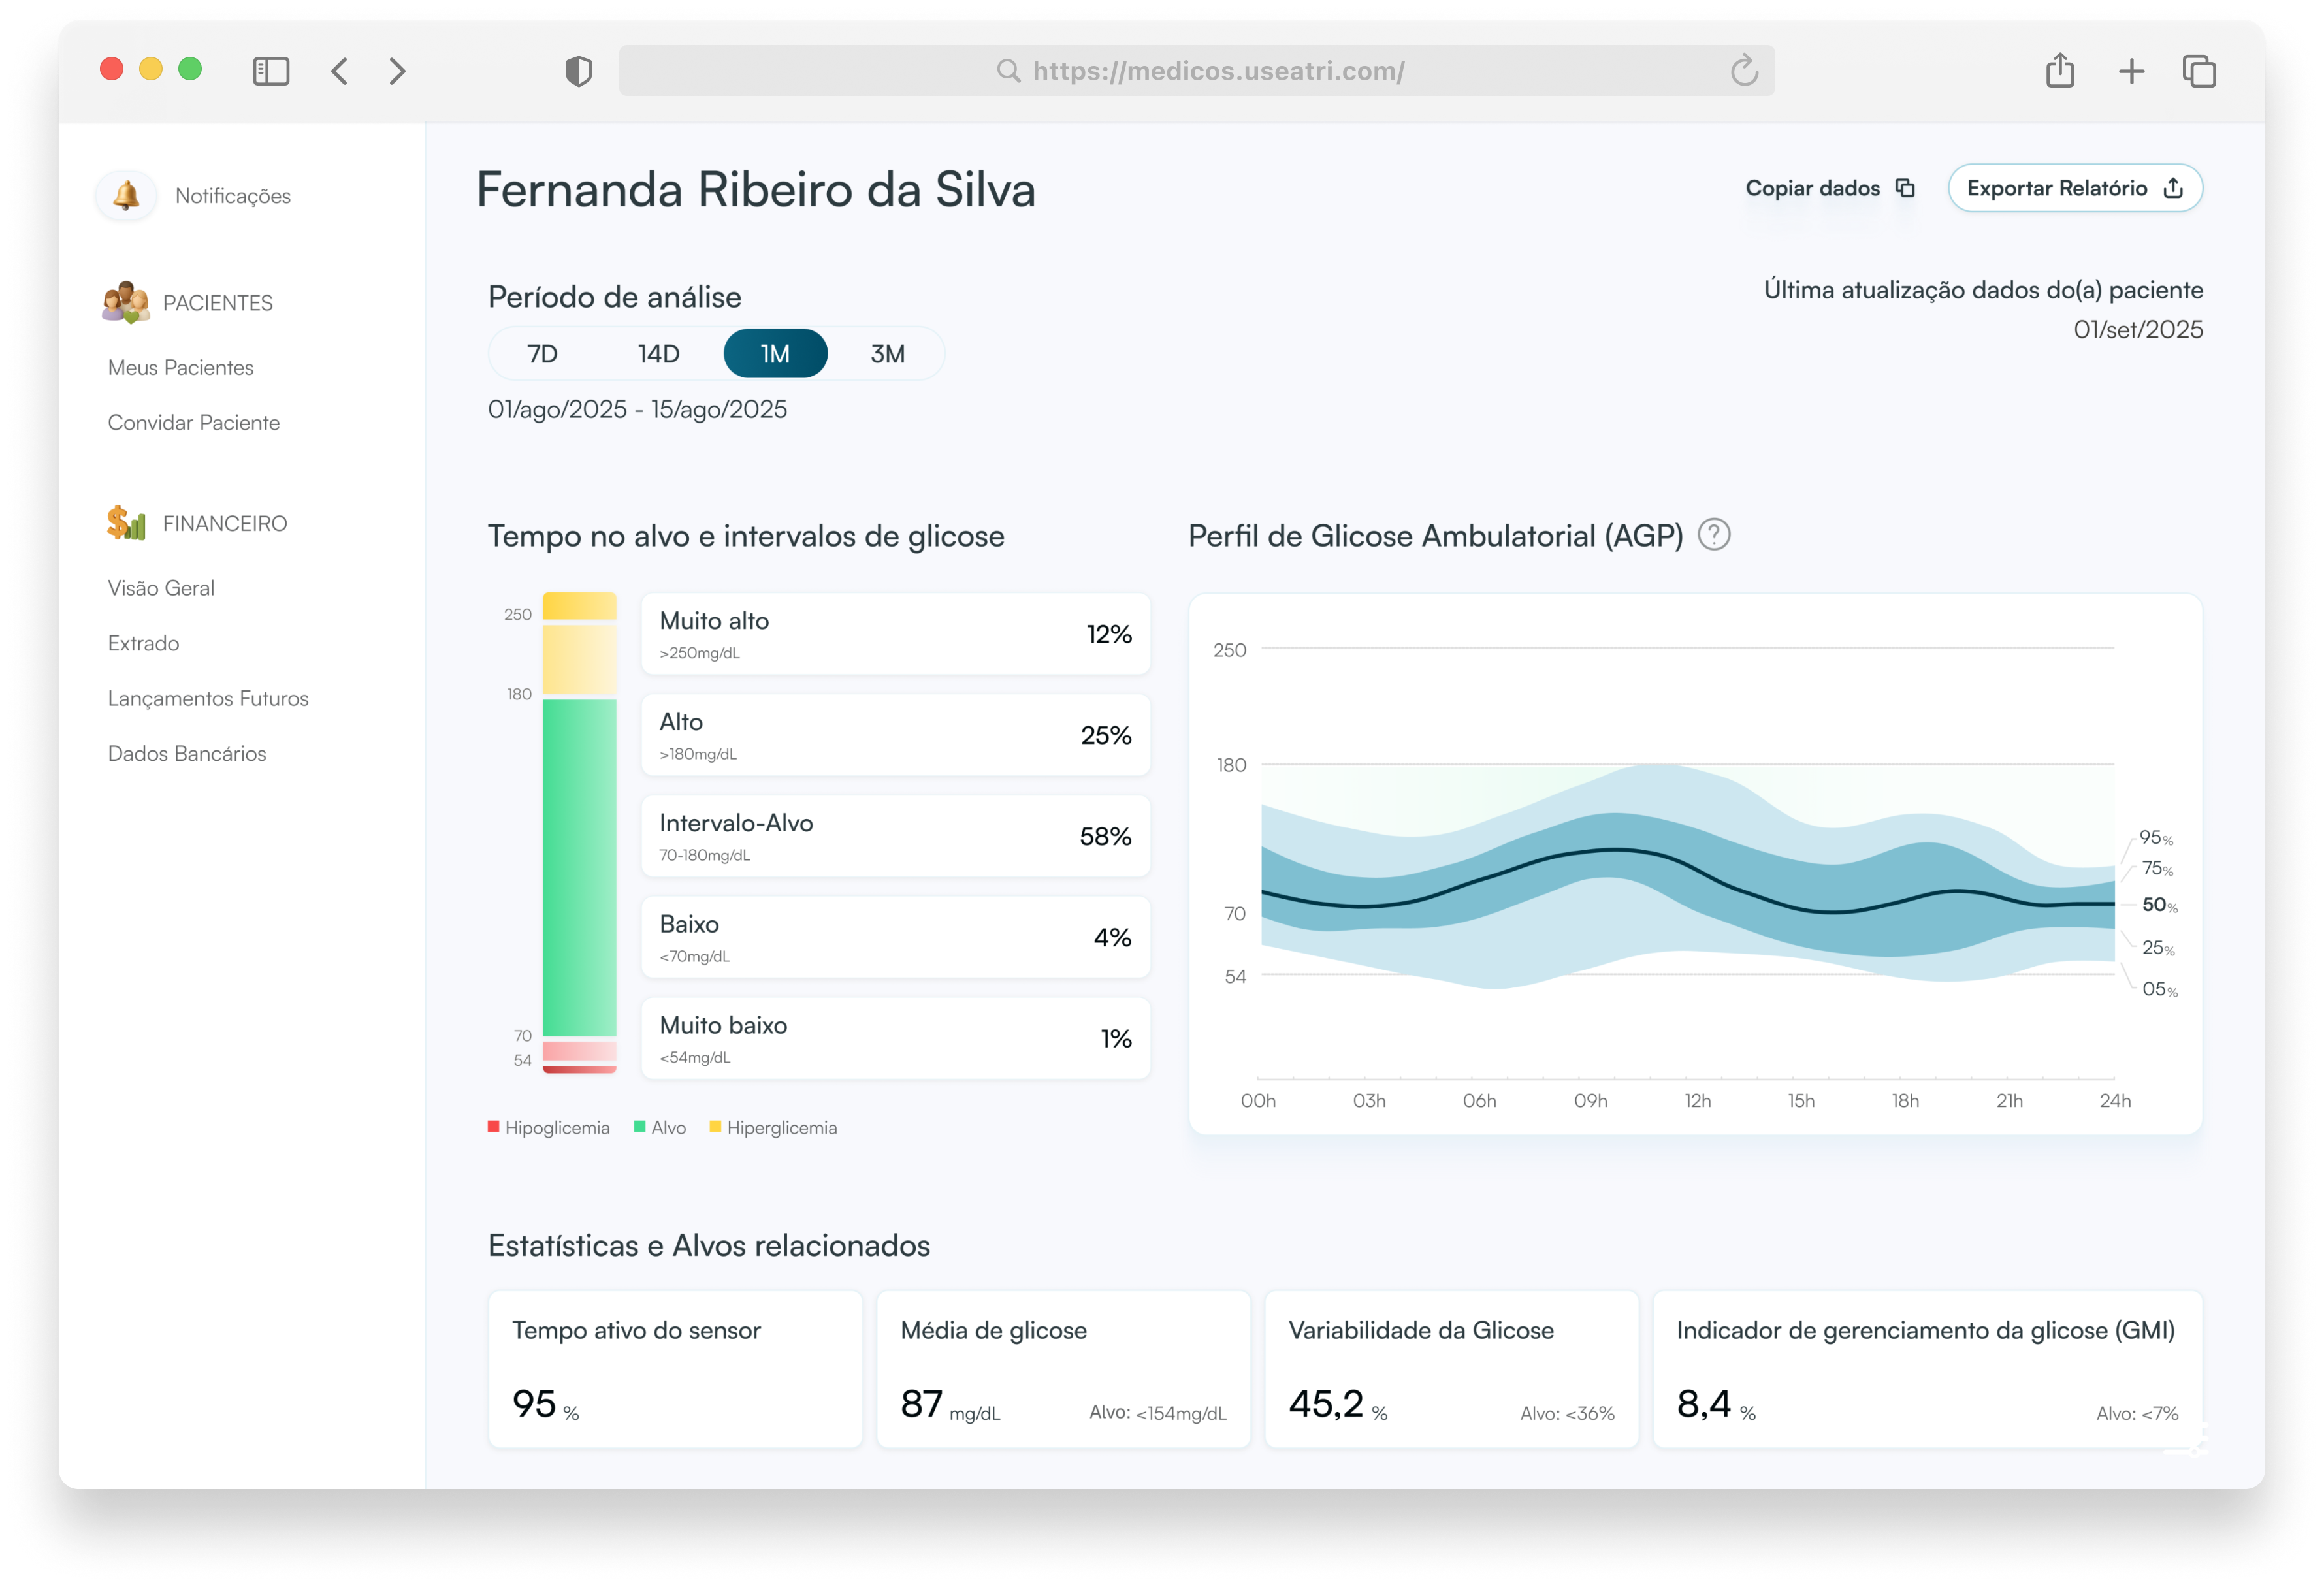Screen dimensions: 2324x1587
Task: Select the 7D analysis period
Action: [x=542, y=354]
